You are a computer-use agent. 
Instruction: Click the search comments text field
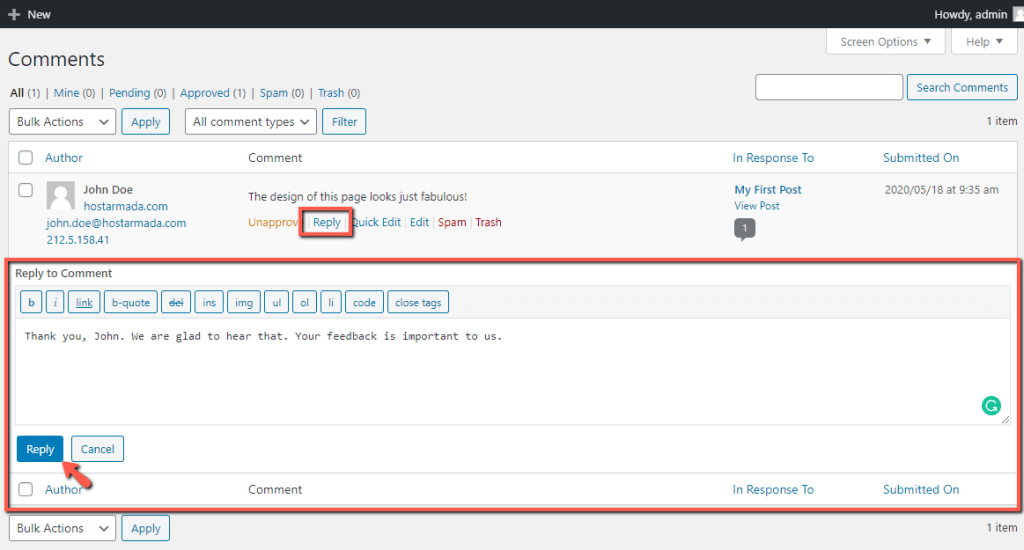click(x=829, y=87)
